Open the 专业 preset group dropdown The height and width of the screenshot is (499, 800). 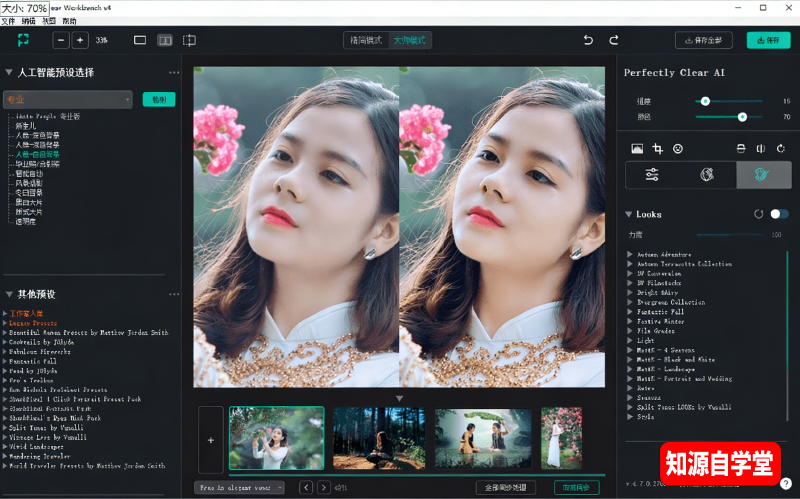[x=68, y=99]
